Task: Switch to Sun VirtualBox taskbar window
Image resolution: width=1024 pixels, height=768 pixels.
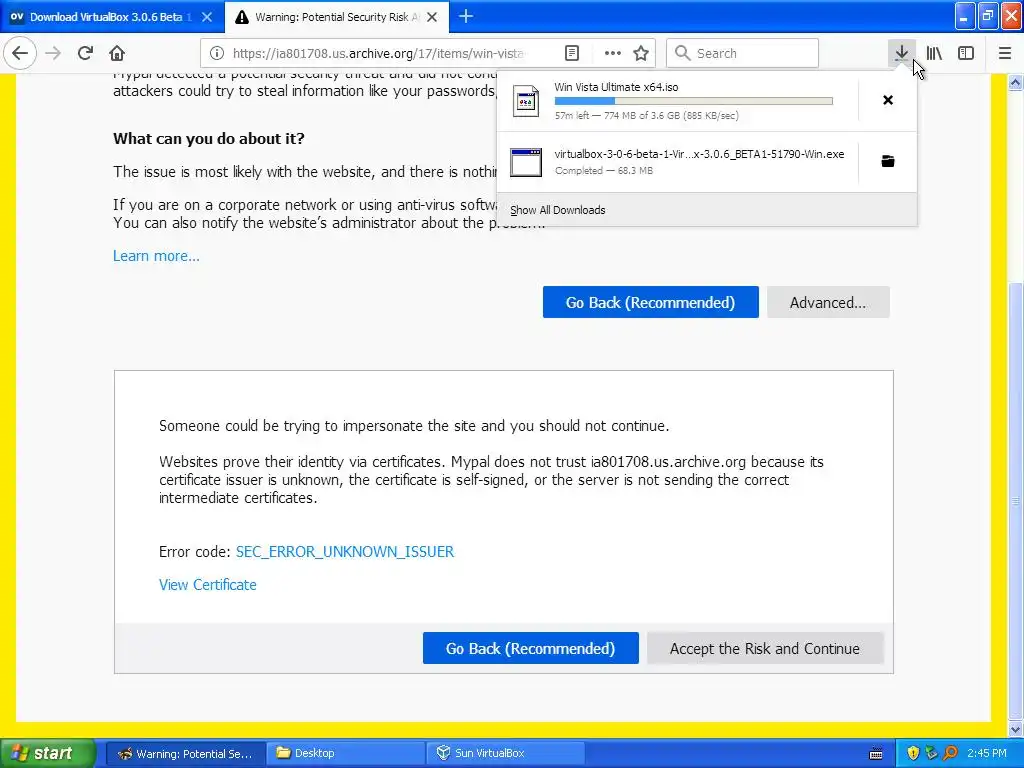Action: pyautogui.click(x=505, y=753)
